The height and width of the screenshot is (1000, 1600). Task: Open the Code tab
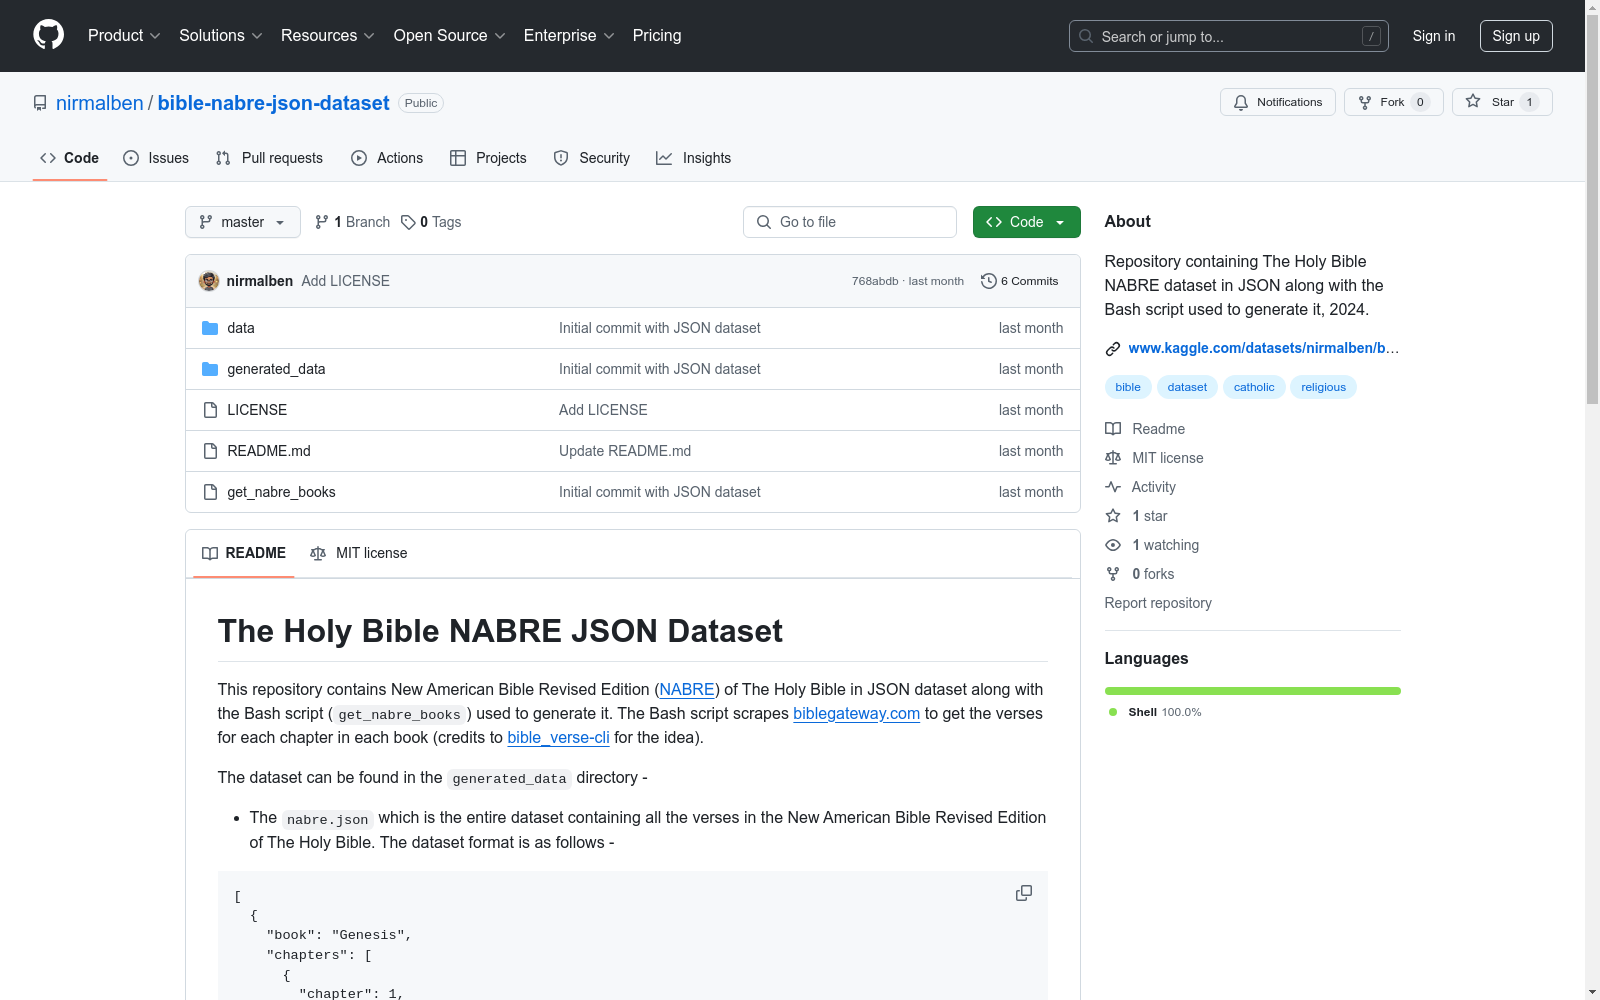[x=70, y=158]
